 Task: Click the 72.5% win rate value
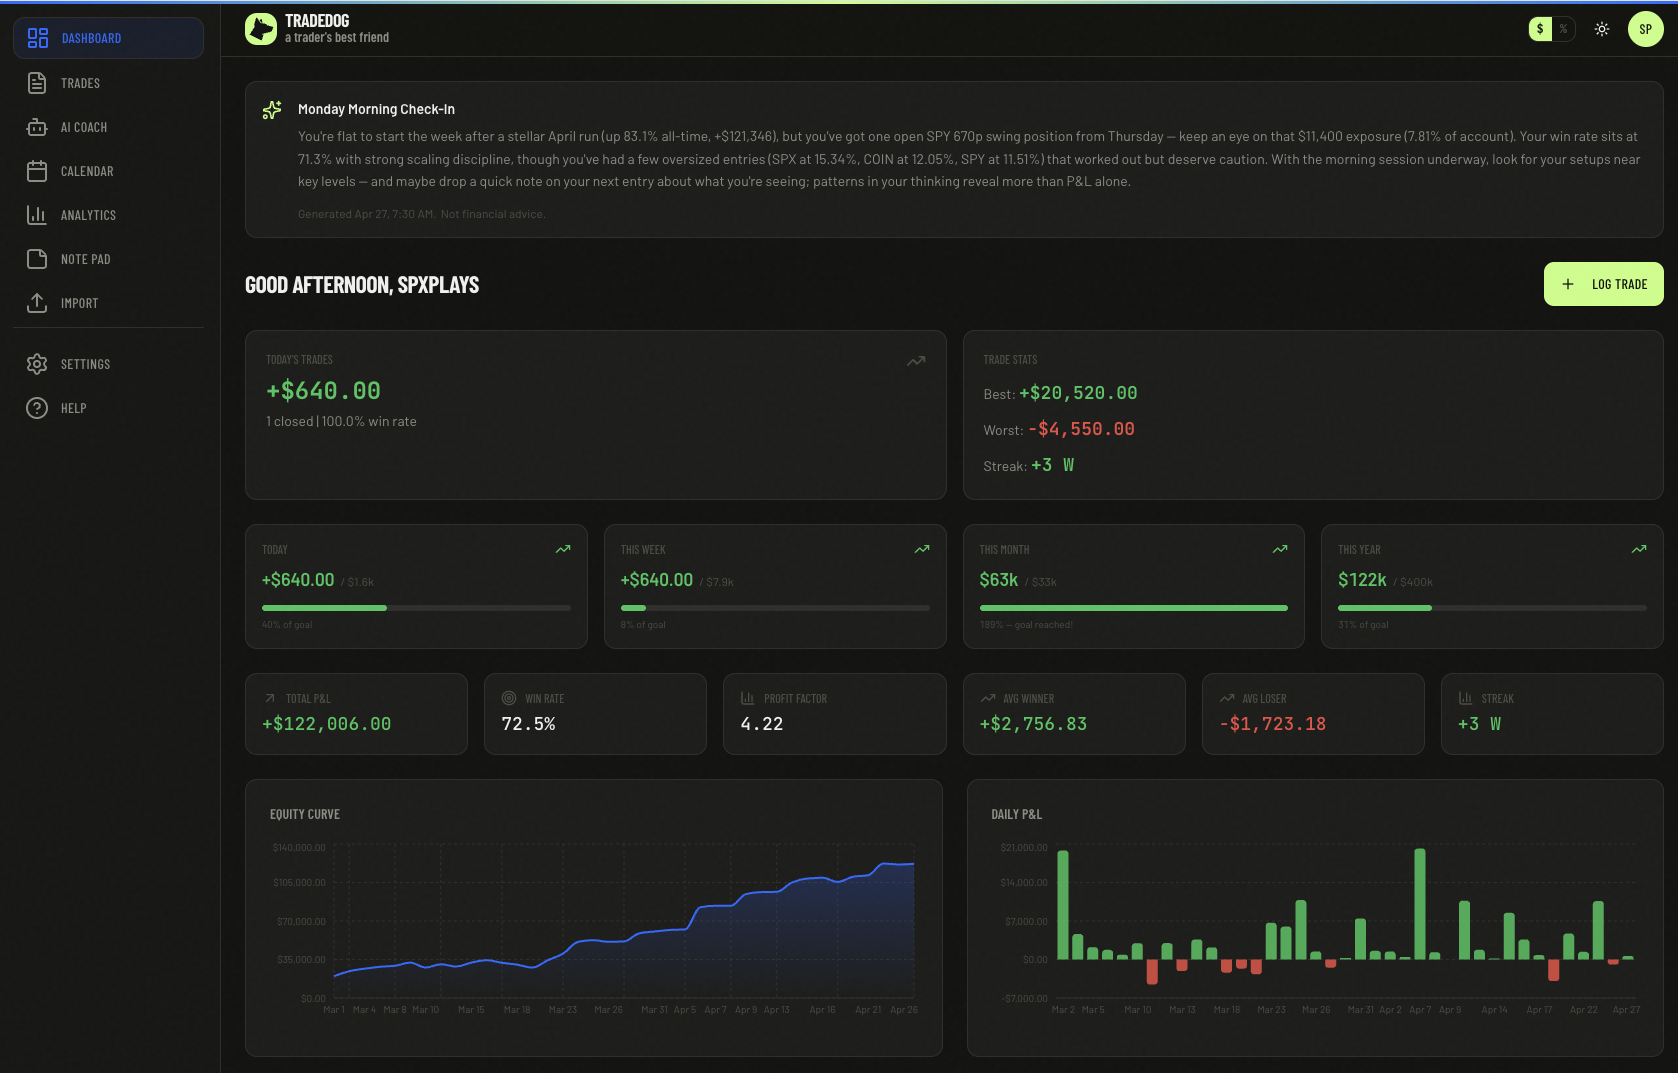coord(528,724)
